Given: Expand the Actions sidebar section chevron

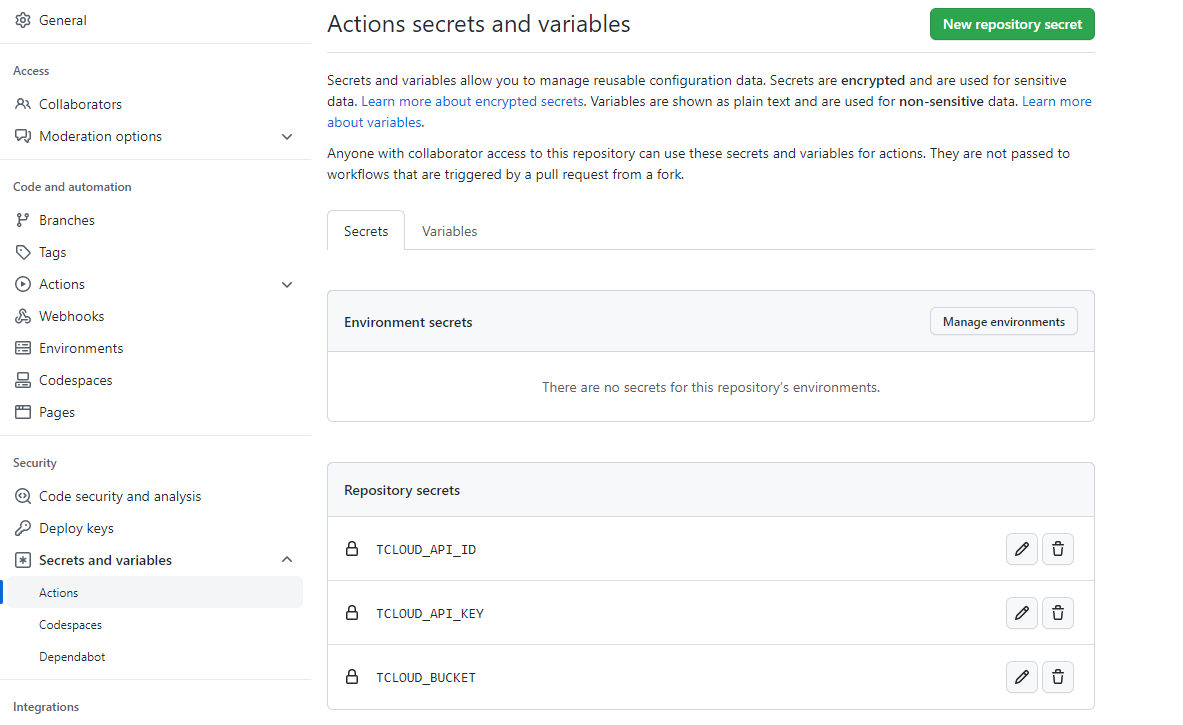Looking at the screenshot, I should pos(287,285).
